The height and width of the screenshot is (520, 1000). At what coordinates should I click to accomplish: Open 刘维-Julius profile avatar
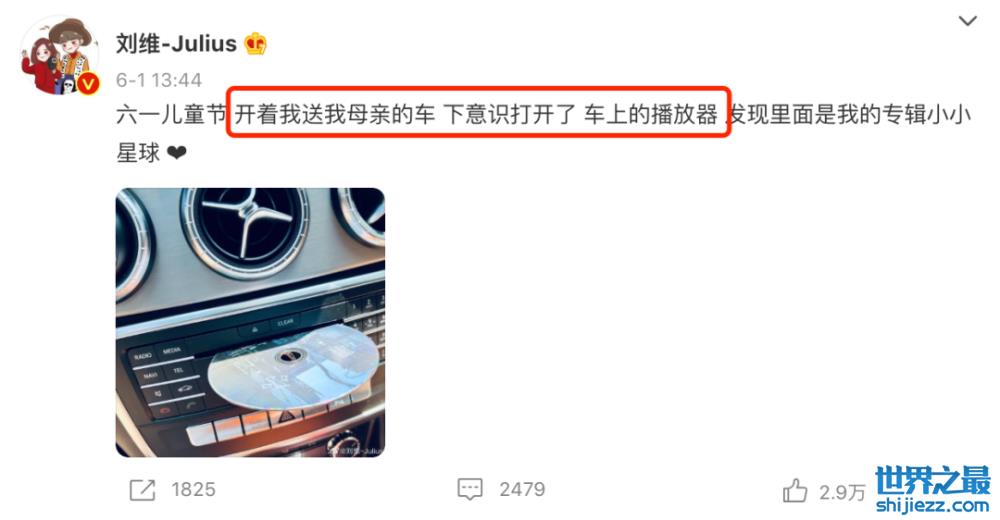tap(59, 57)
